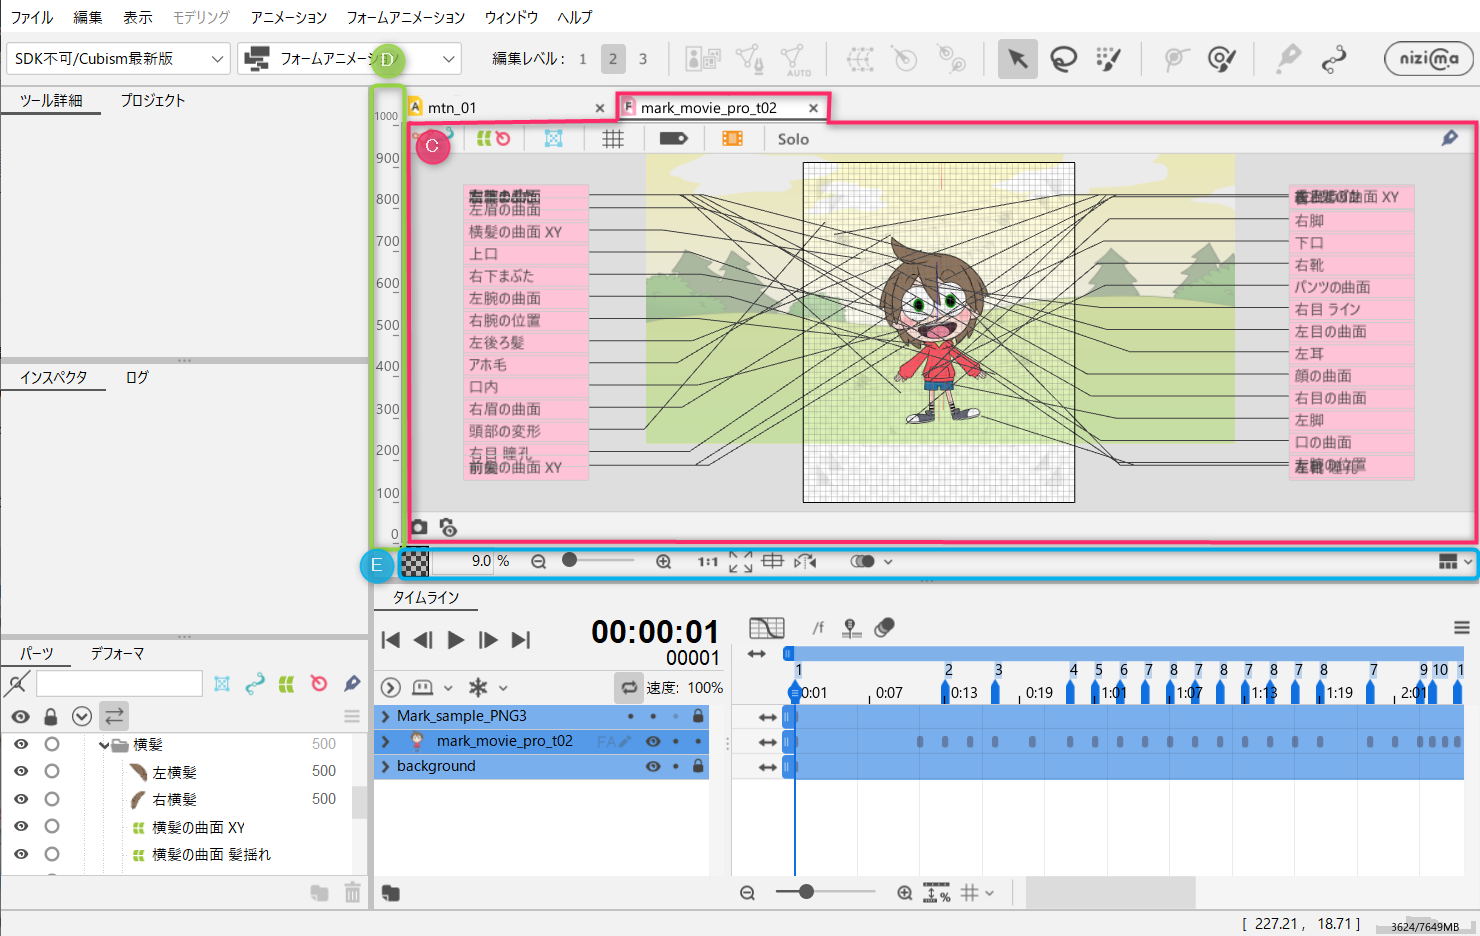Toggle visibility of the 左横髪 part

coord(20,771)
